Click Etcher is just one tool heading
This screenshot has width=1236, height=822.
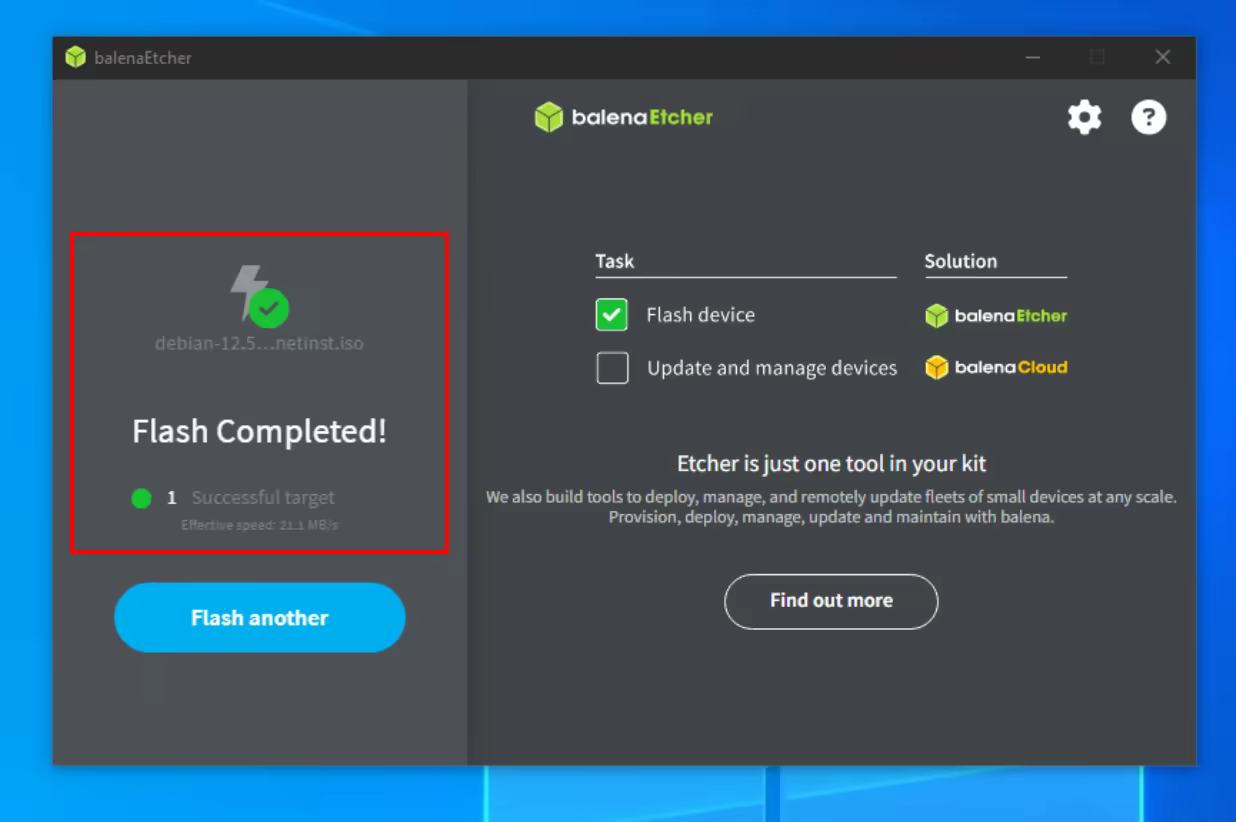pyautogui.click(x=832, y=464)
